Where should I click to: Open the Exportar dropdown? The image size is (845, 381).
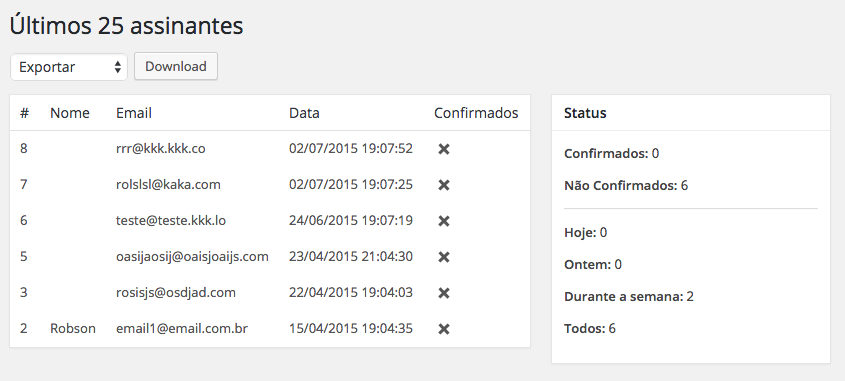pyautogui.click(x=69, y=67)
